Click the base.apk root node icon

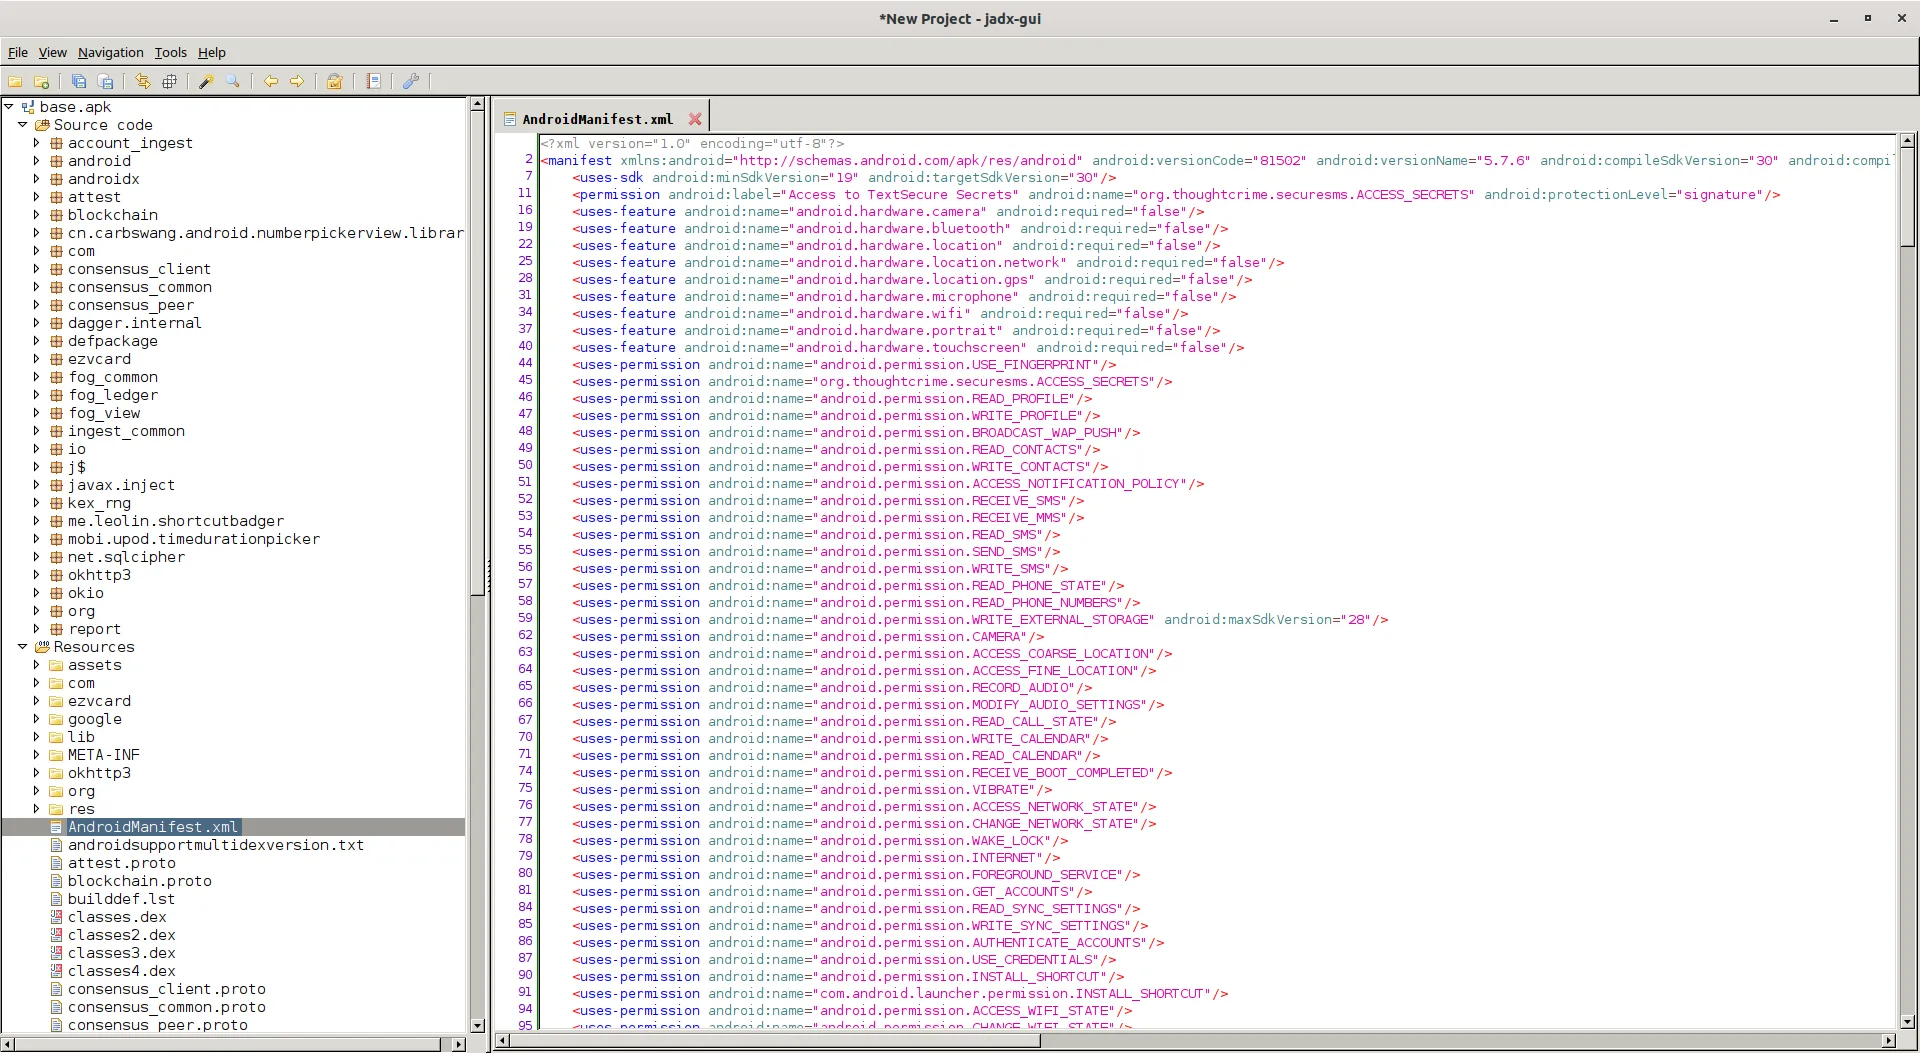tap(28, 107)
